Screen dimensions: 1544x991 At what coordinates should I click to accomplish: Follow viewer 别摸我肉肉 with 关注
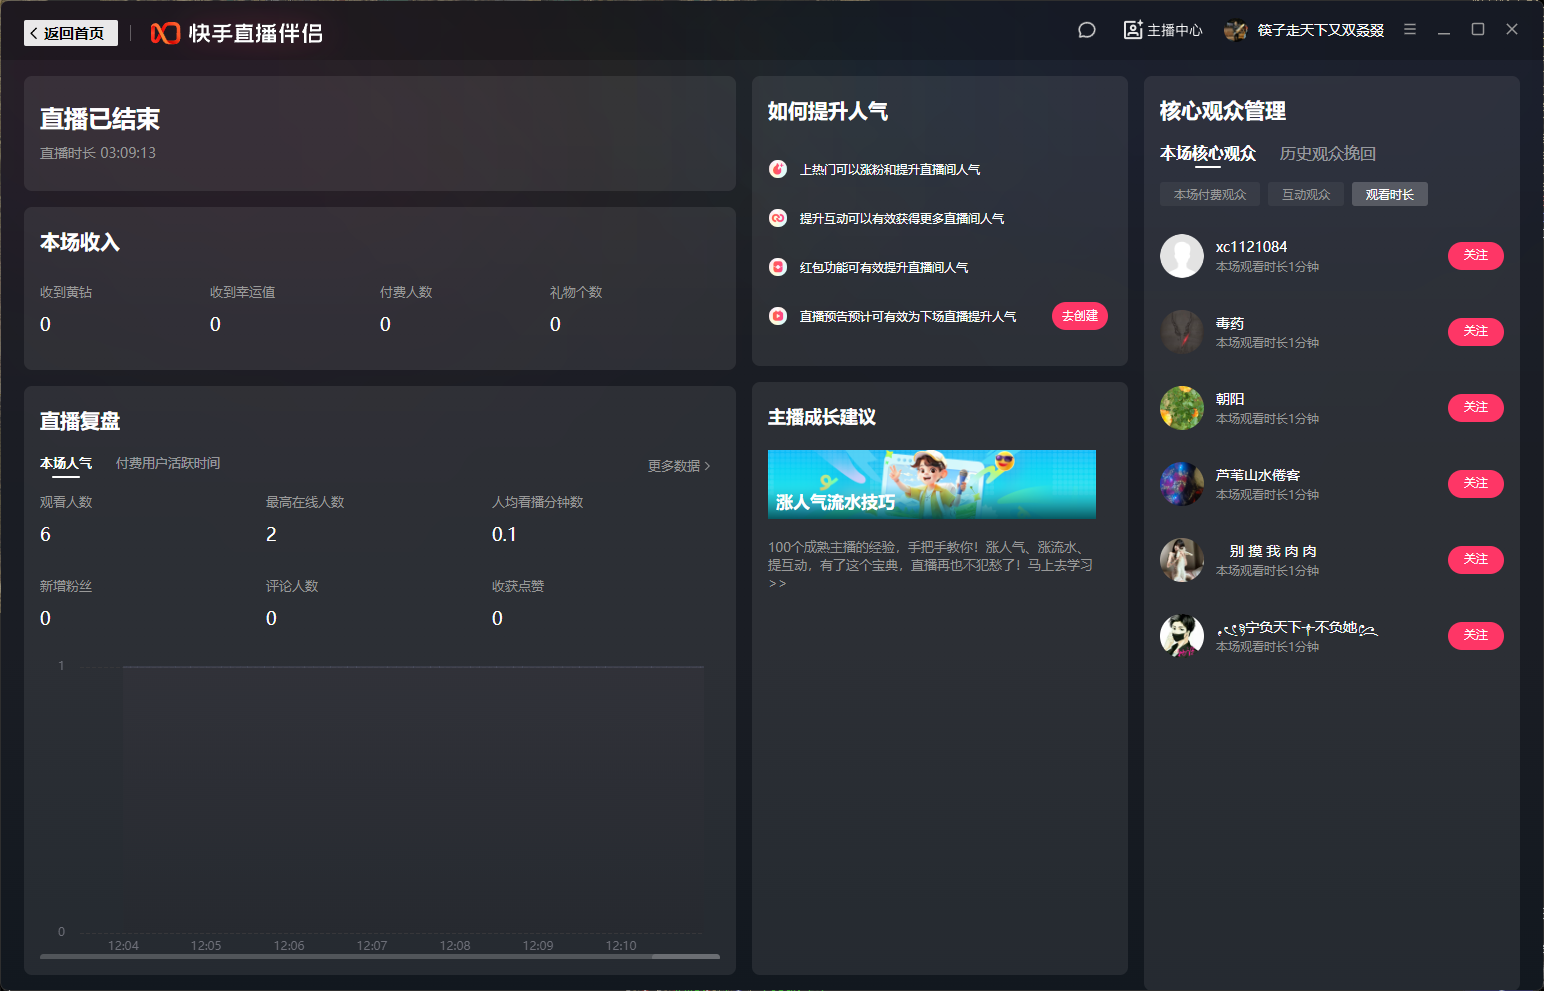coord(1476,560)
